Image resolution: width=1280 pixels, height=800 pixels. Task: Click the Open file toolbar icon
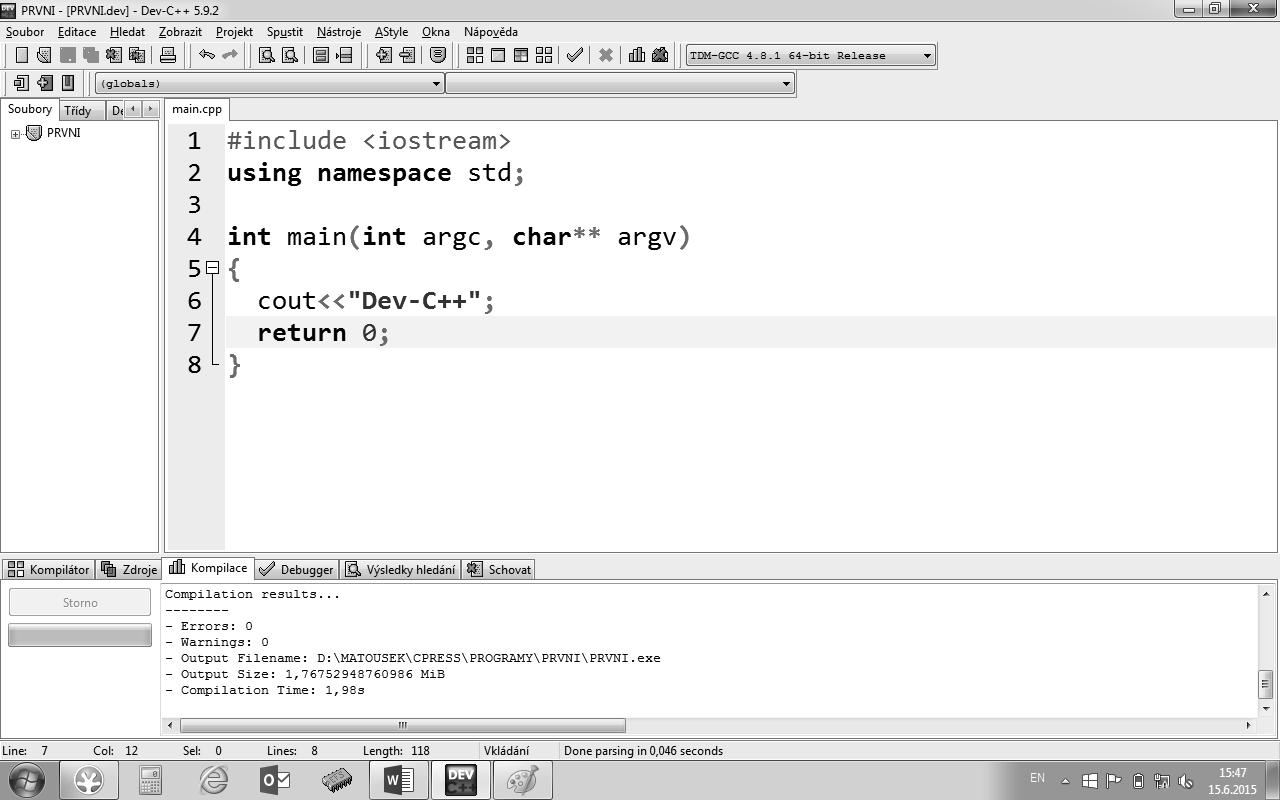pyautogui.click(x=44, y=55)
